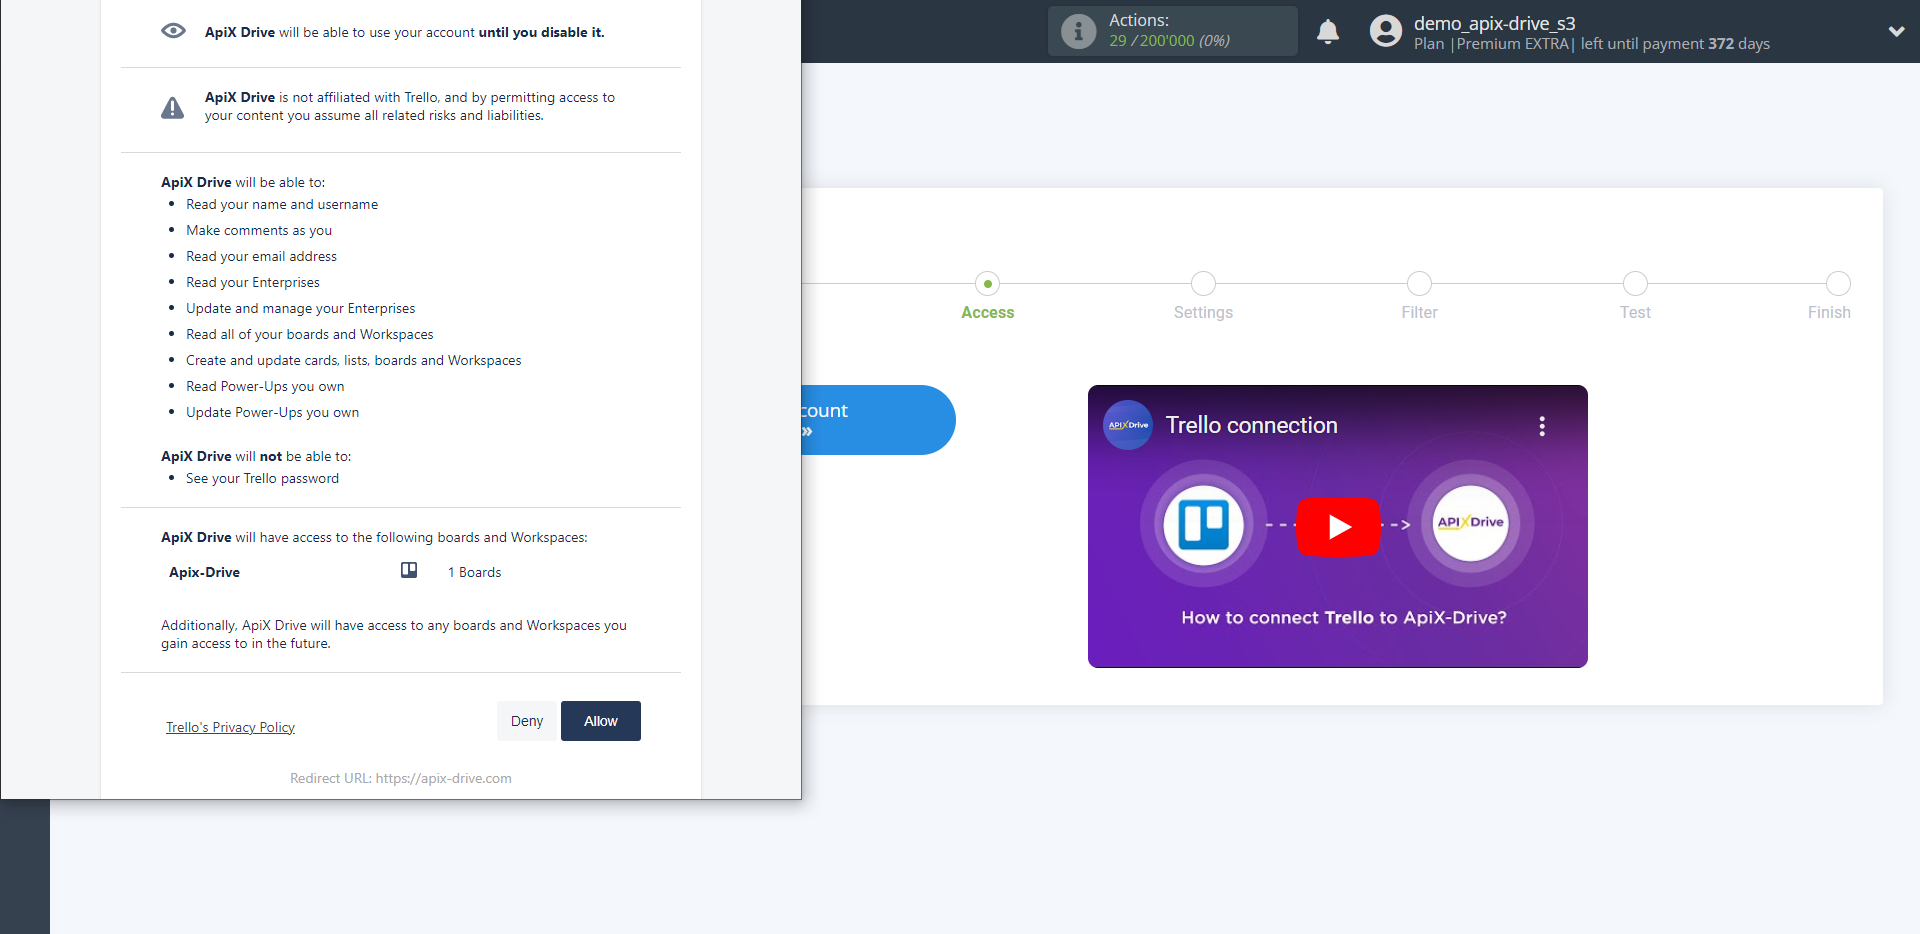The image size is (1920, 934).
Task: Click 'Update and manage your Enterprises' permission
Action: [300, 308]
